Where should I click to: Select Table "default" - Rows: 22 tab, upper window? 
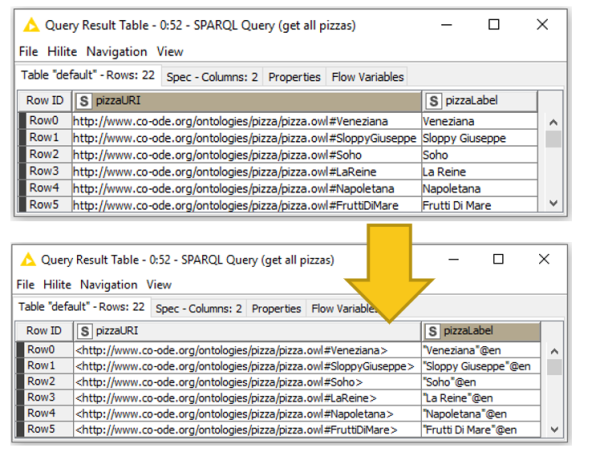(x=88, y=75)
